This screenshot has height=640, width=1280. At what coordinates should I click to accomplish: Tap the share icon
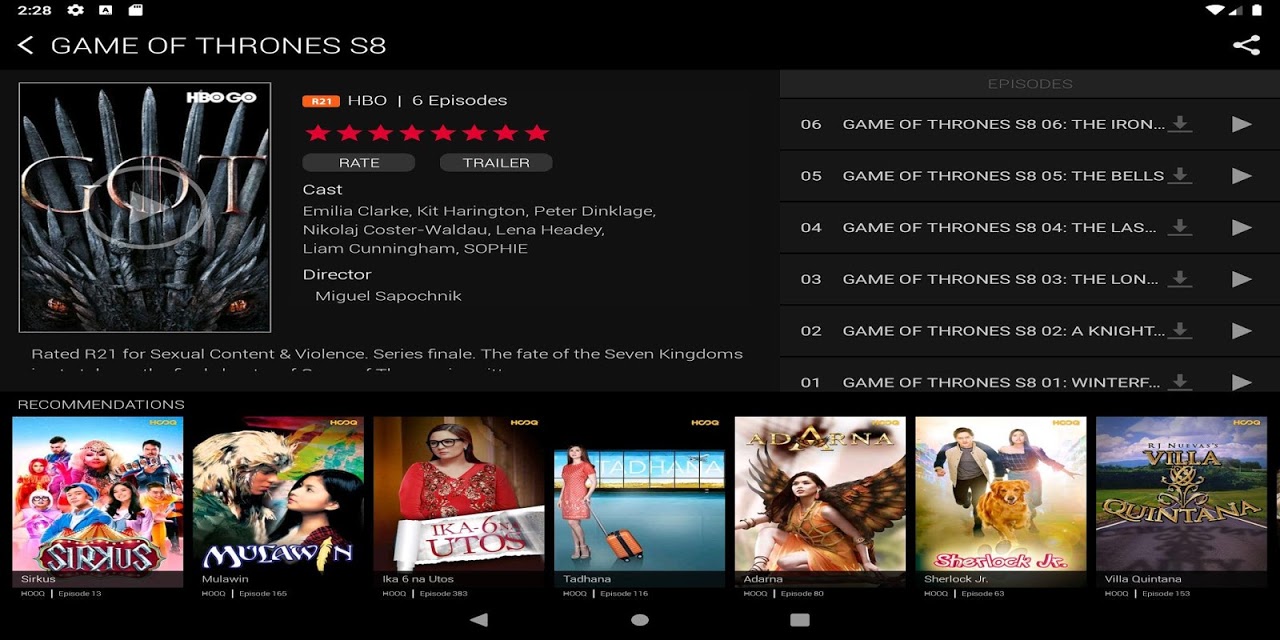coord(1246,45)
